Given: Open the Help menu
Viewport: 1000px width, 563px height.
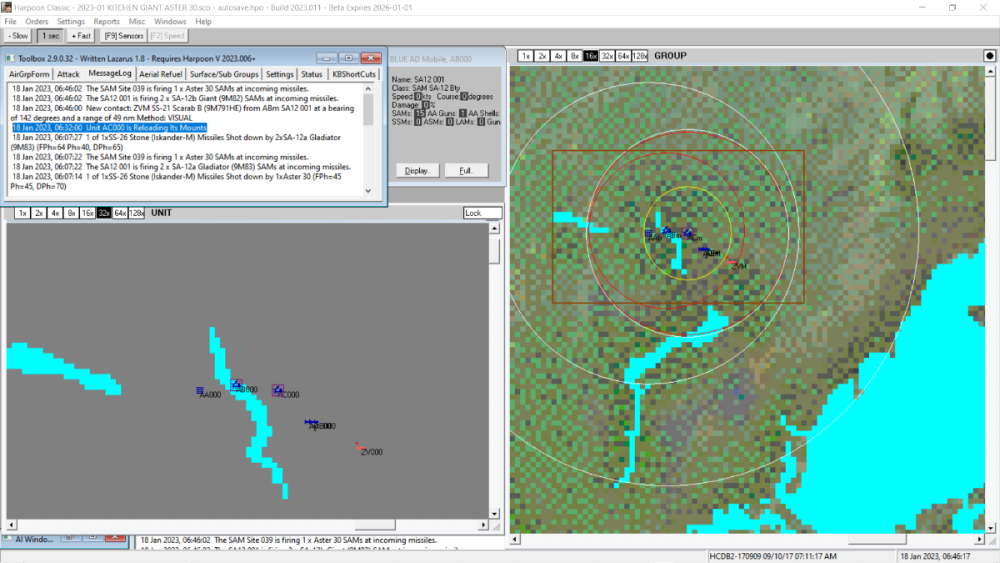Looking at the screenshot, I should (x=203, y=22).
